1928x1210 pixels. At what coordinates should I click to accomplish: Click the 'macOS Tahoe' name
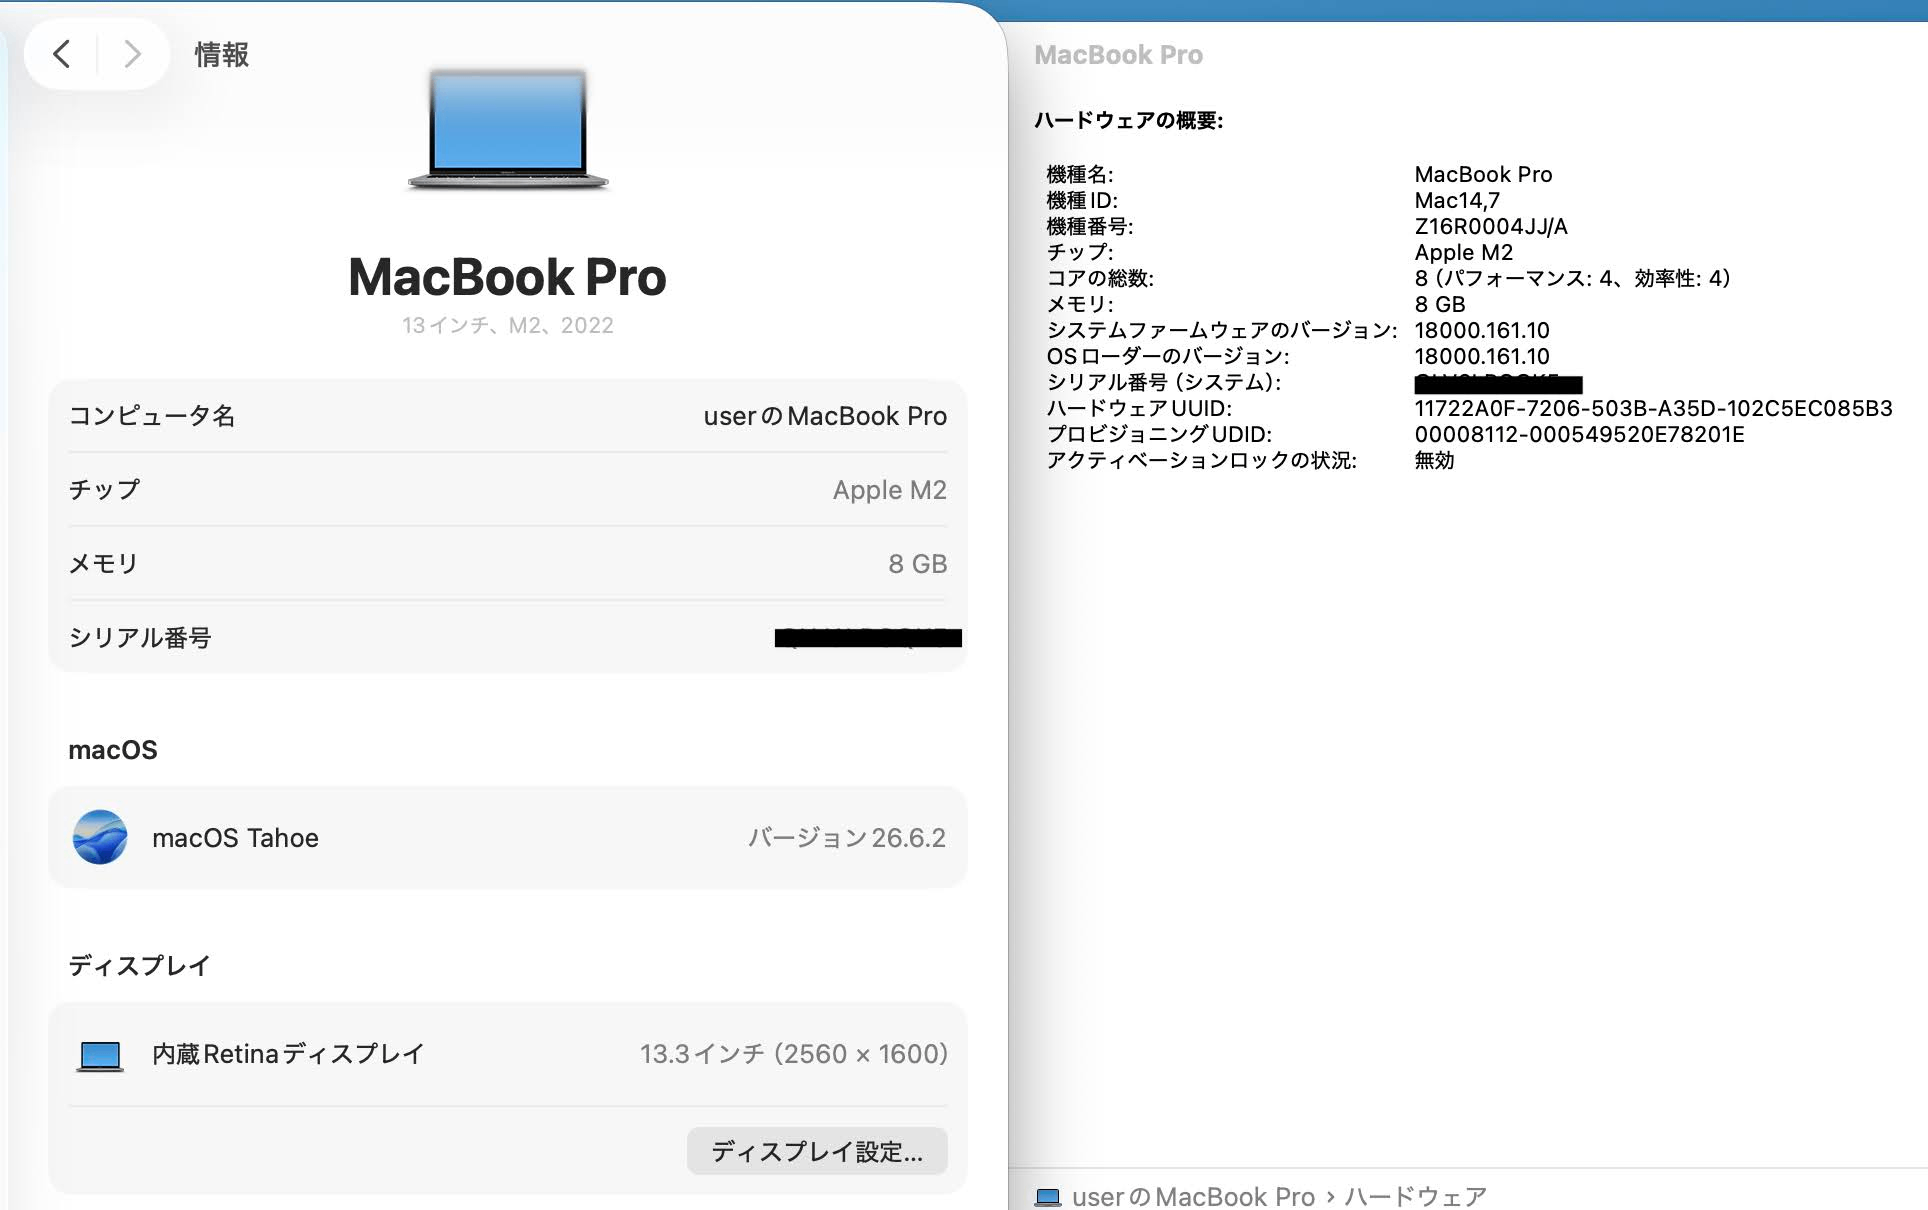(x=235, y=838)
